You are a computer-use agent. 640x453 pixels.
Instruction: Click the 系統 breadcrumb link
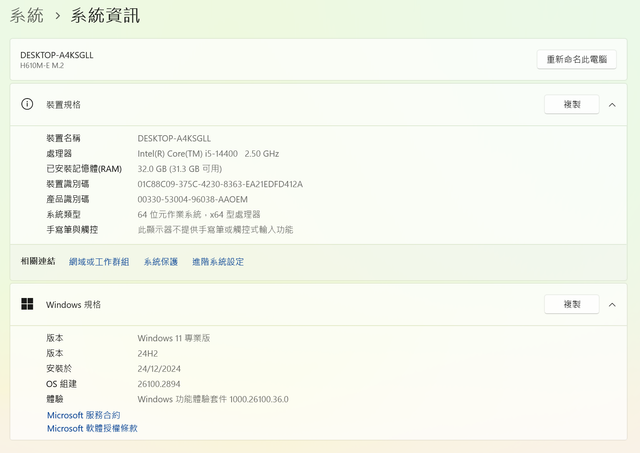(x=27, y=16)
